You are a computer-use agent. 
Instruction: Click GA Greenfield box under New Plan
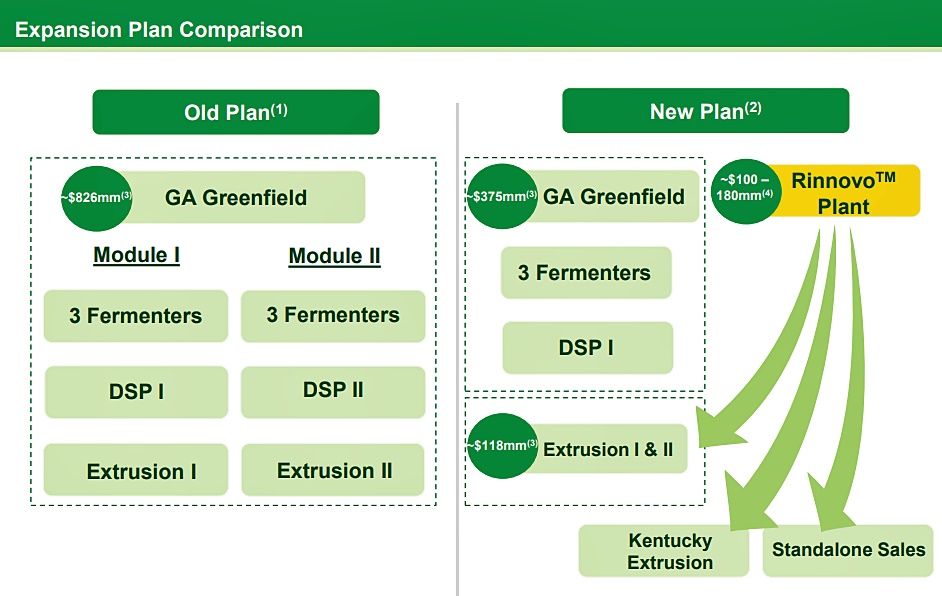pos(614,196)
